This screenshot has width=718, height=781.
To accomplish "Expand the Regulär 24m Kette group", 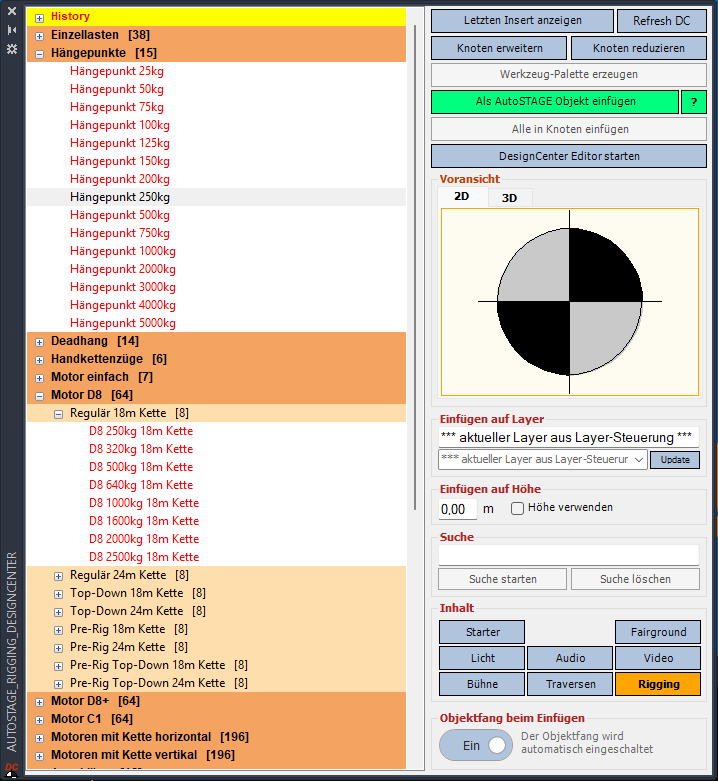I will [x=59, y=575].
